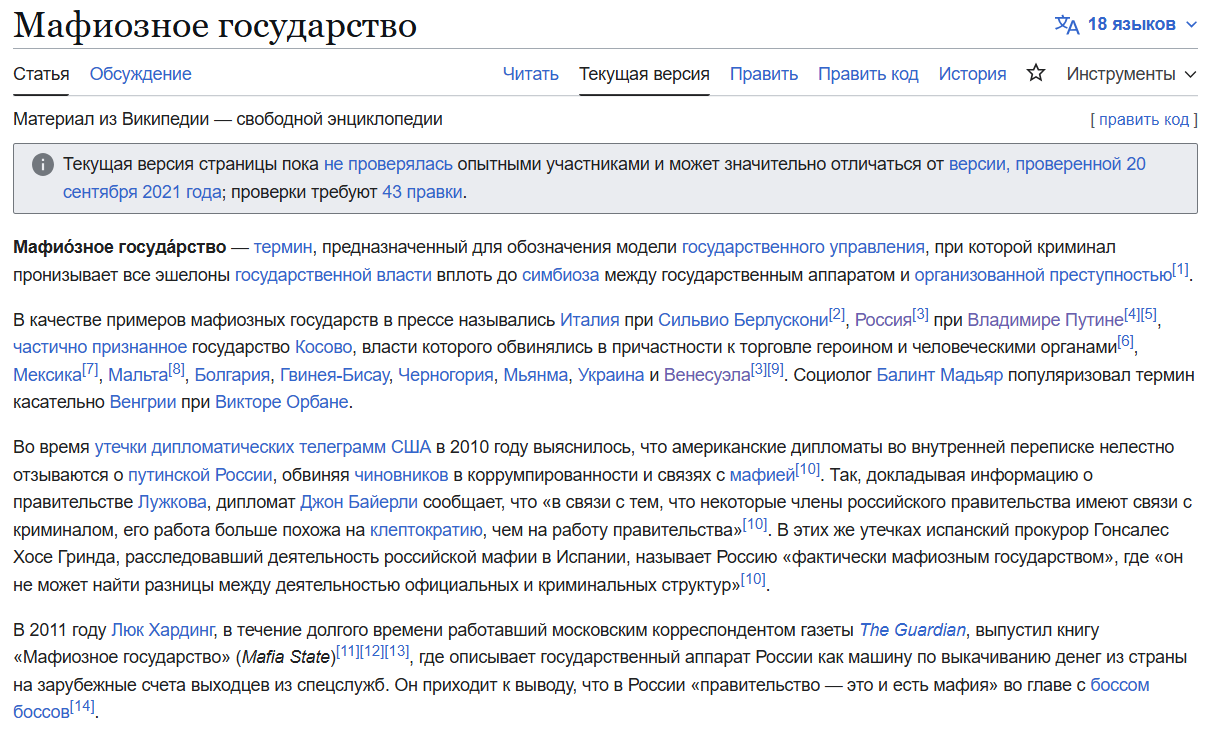Open the 'путинской России' link
Screen dimensions: 1218x734
pyautogui.click(x=200, y=474)
